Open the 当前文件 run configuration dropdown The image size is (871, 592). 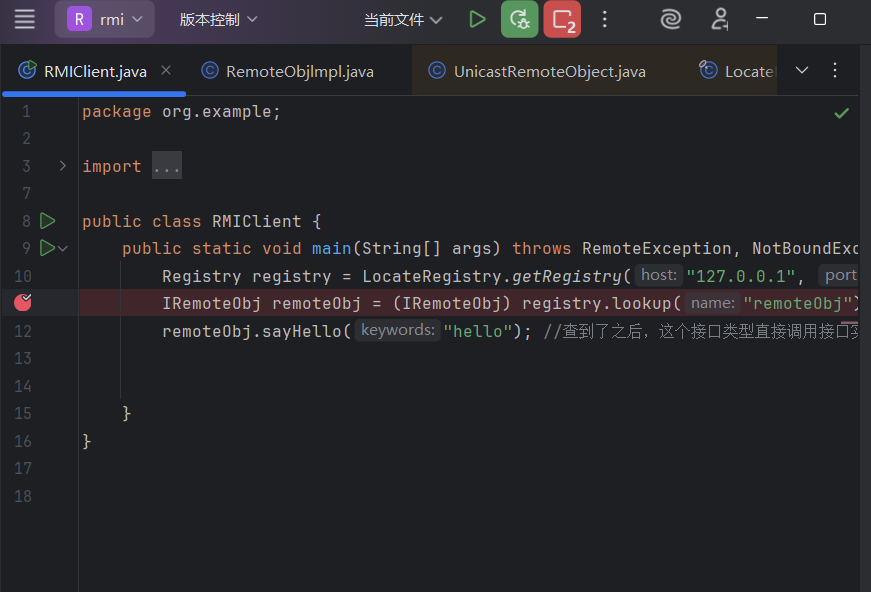(402, 20)
